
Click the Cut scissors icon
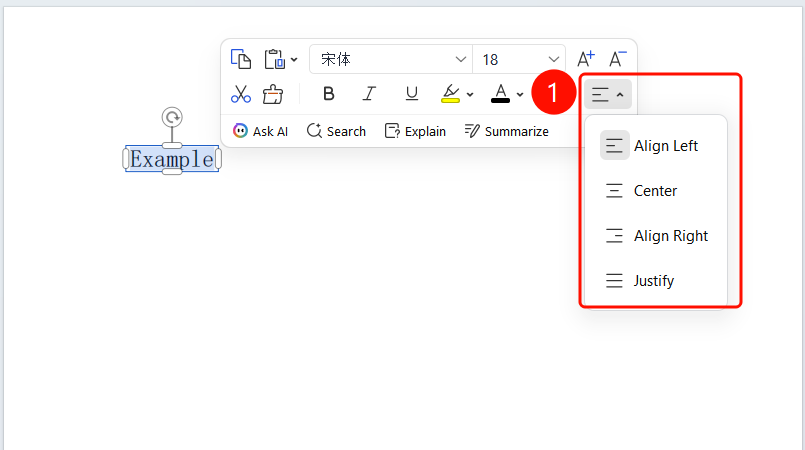point(241,94)
